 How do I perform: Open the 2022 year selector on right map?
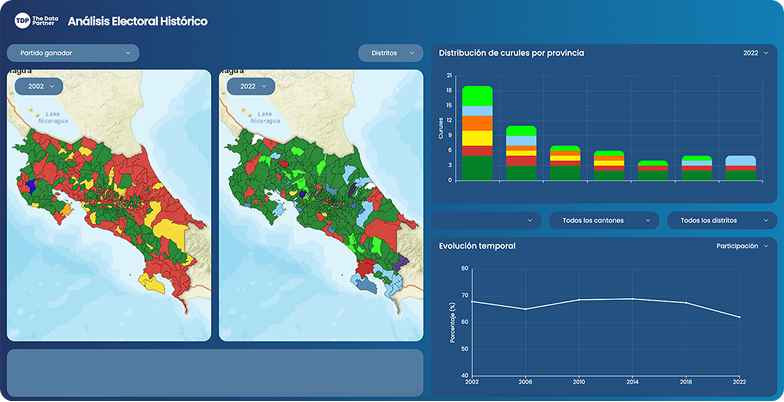point(251,87)
